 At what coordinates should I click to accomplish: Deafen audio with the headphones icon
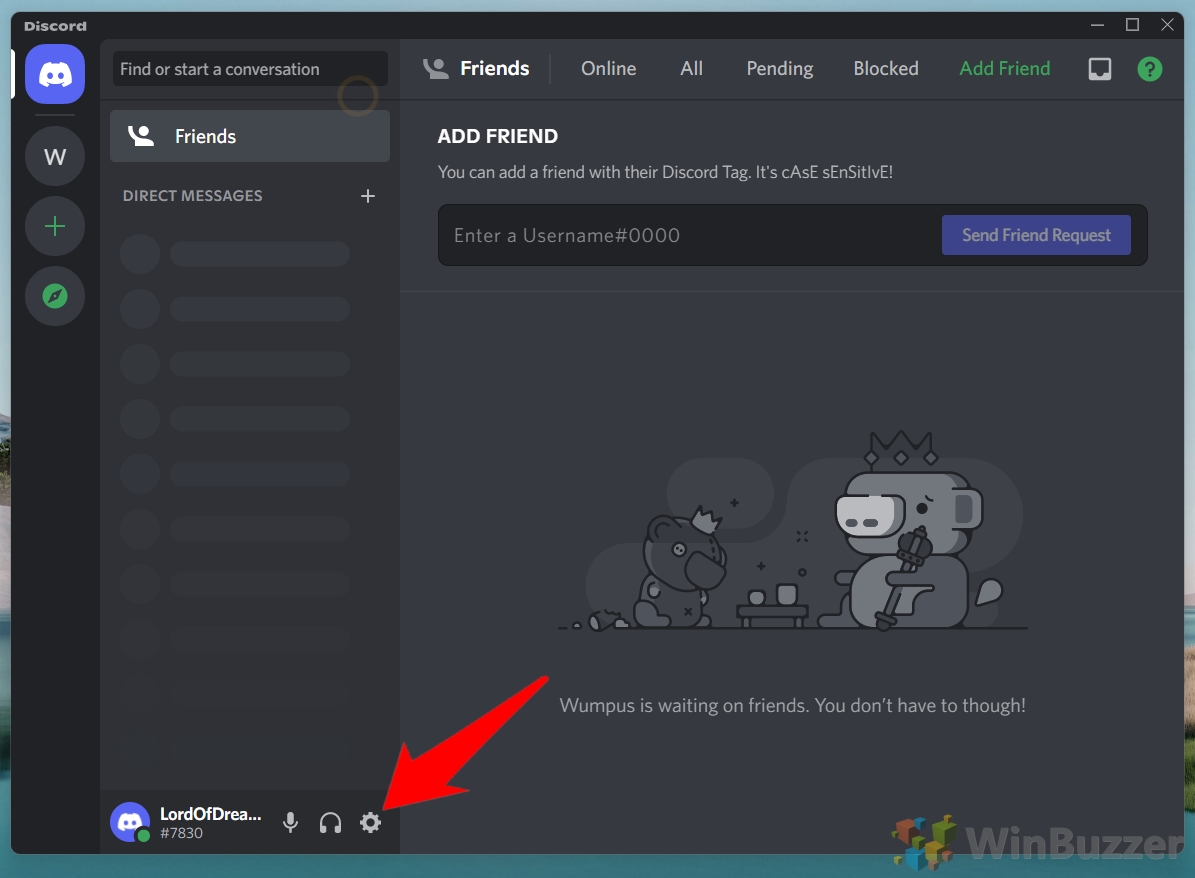(x=330, y=822)
